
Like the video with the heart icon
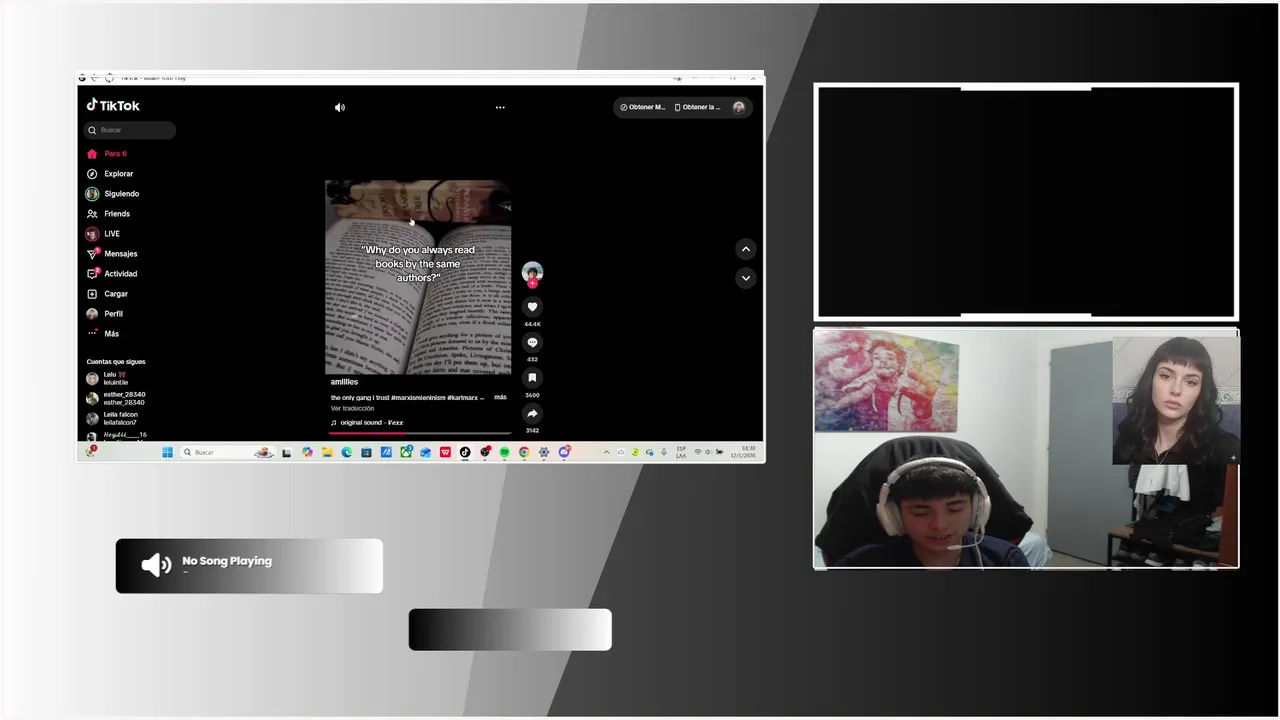click(532, 307)
